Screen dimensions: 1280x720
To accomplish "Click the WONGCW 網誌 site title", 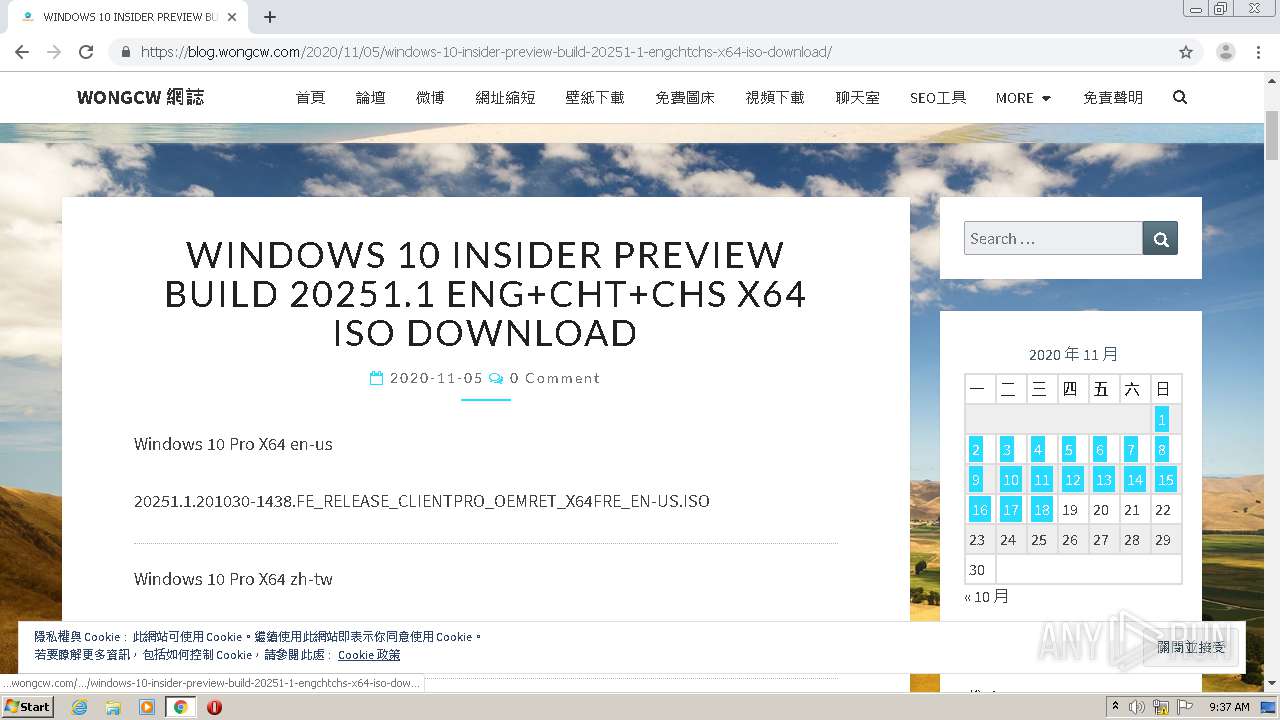I will (140, 97).
